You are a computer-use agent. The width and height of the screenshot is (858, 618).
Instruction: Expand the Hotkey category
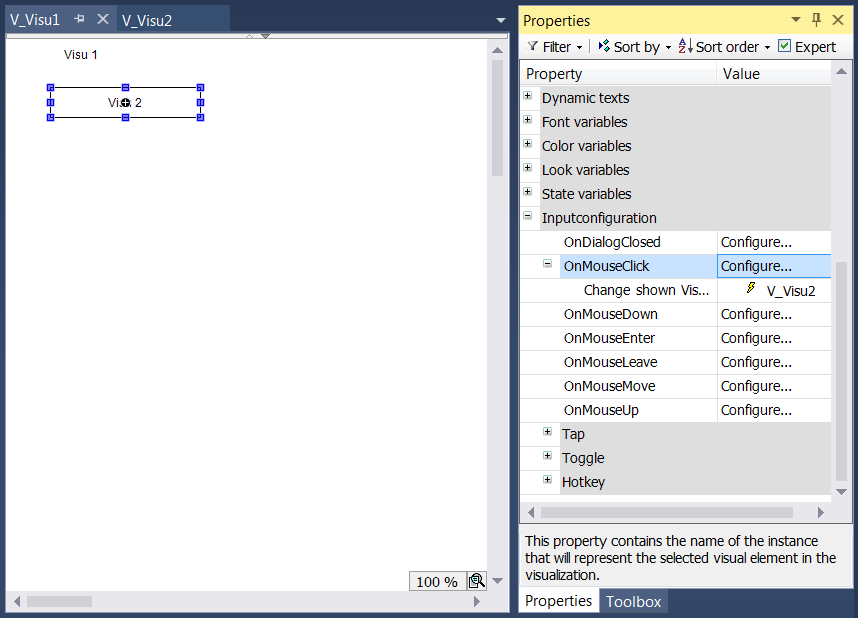(x=547, y=480)
